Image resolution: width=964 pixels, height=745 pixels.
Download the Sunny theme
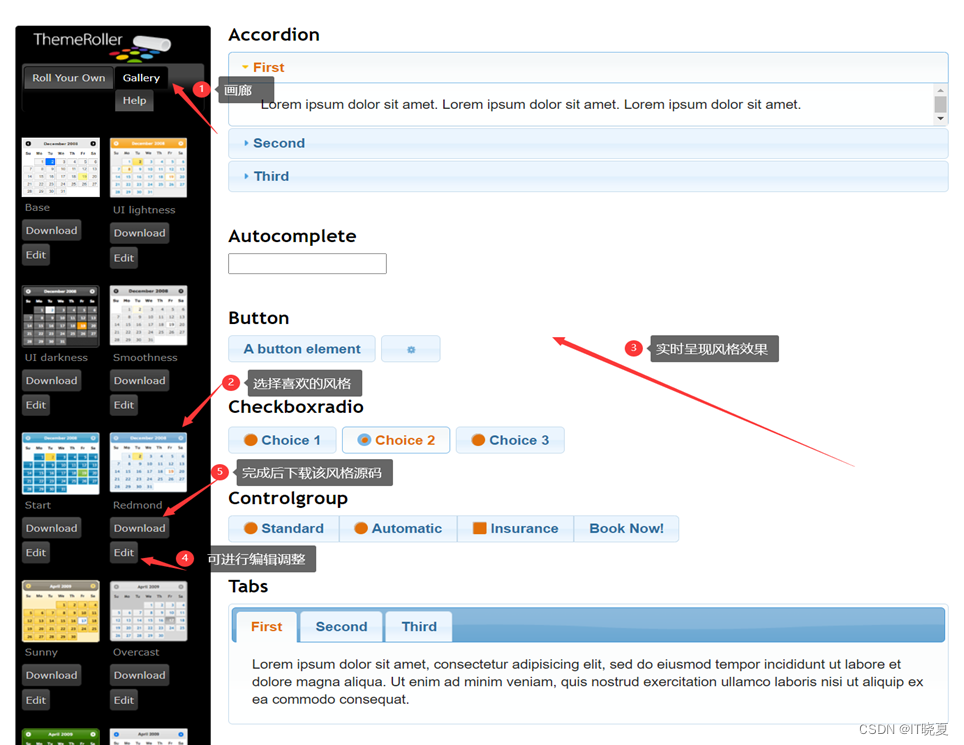[52, 675]
